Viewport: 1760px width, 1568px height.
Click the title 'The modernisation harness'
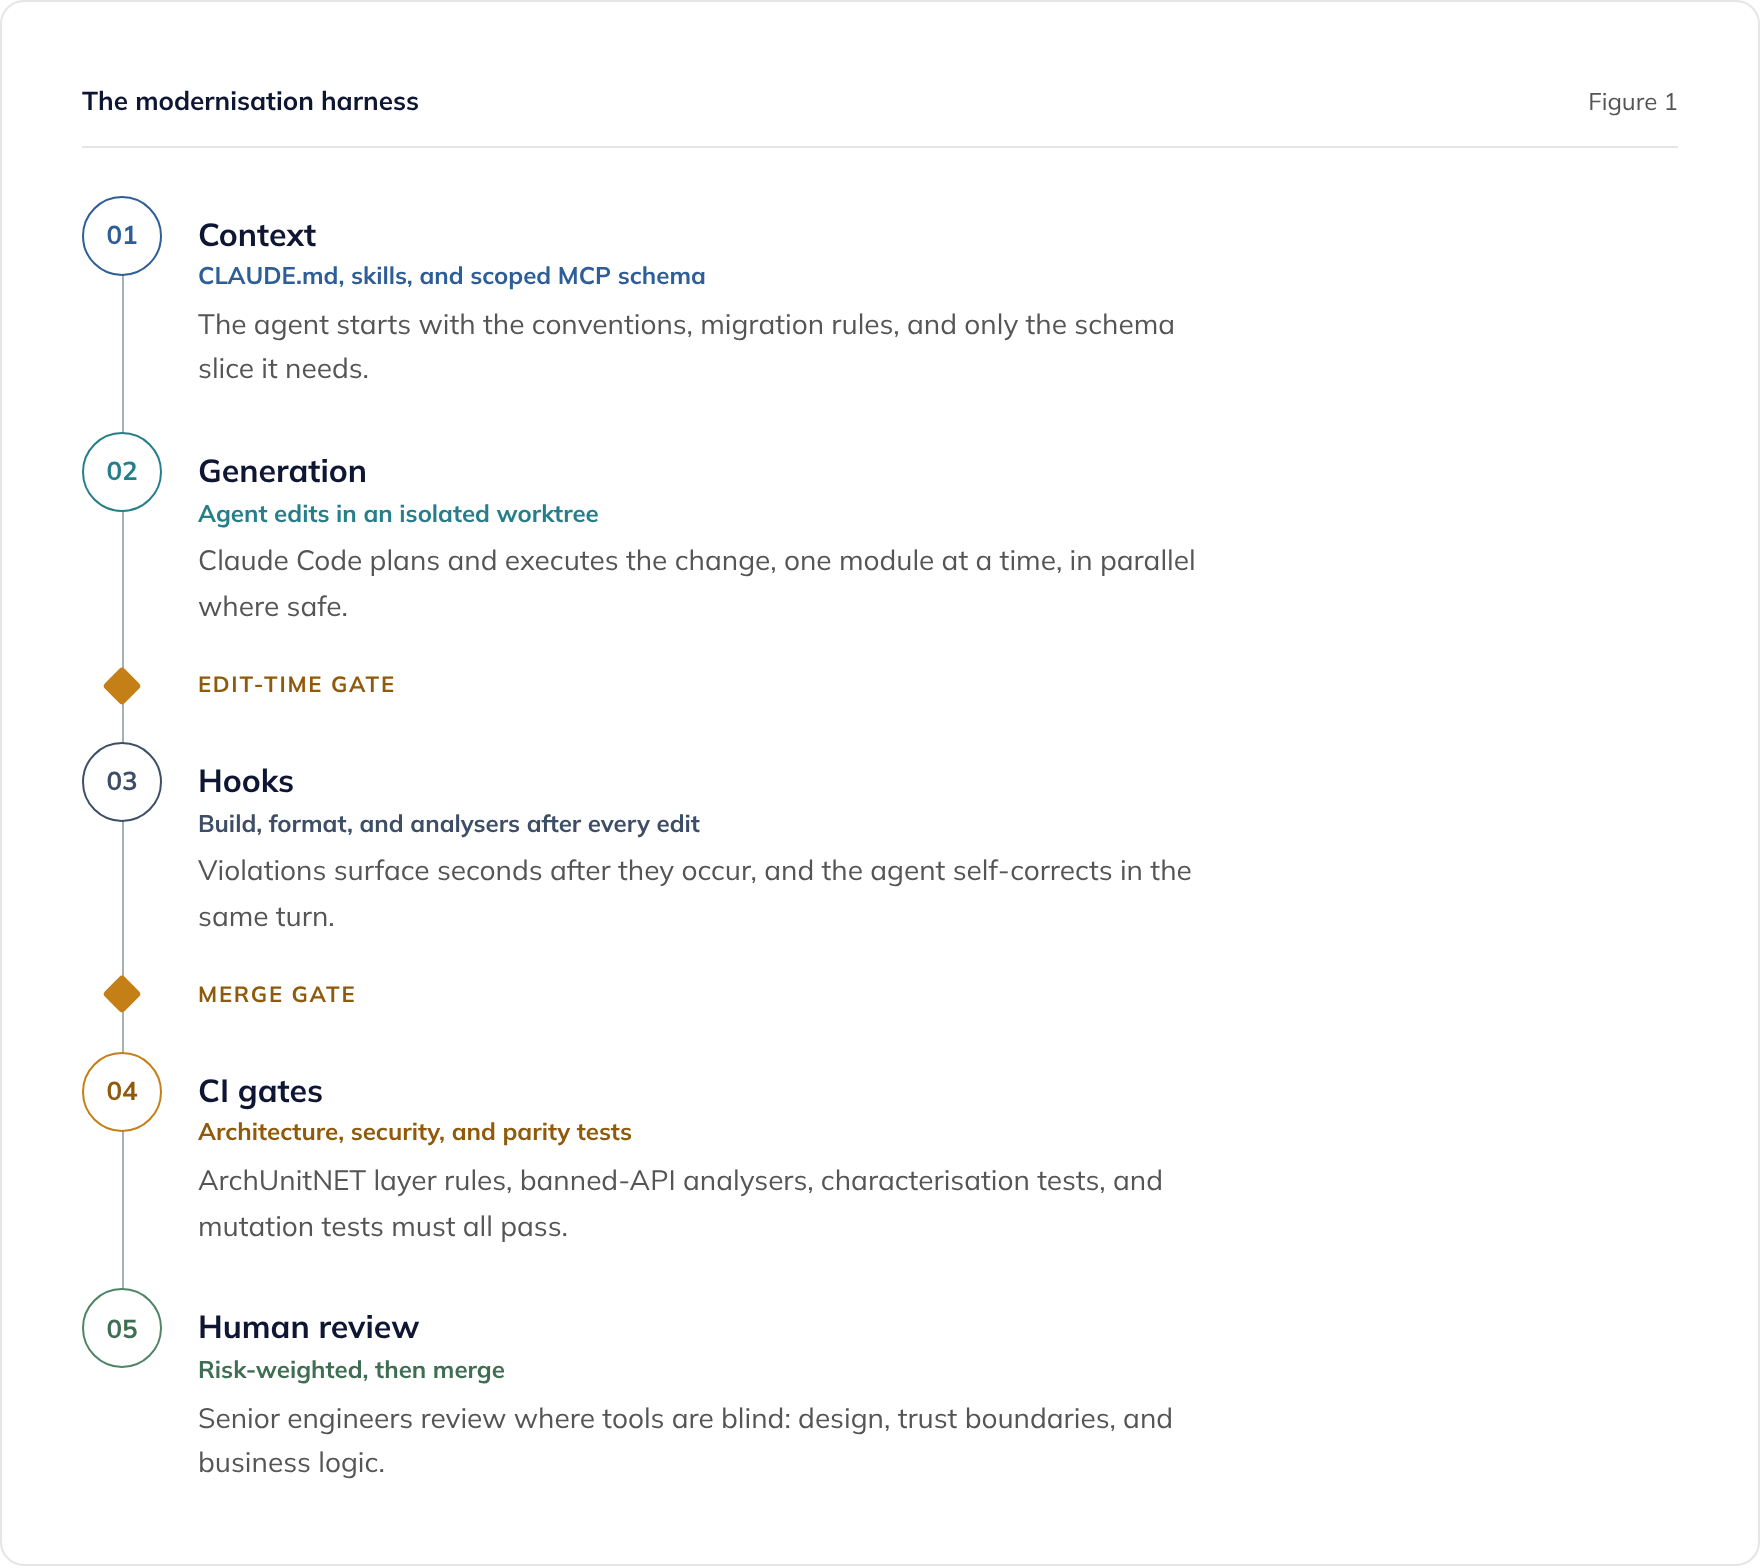tap(250, 101)
